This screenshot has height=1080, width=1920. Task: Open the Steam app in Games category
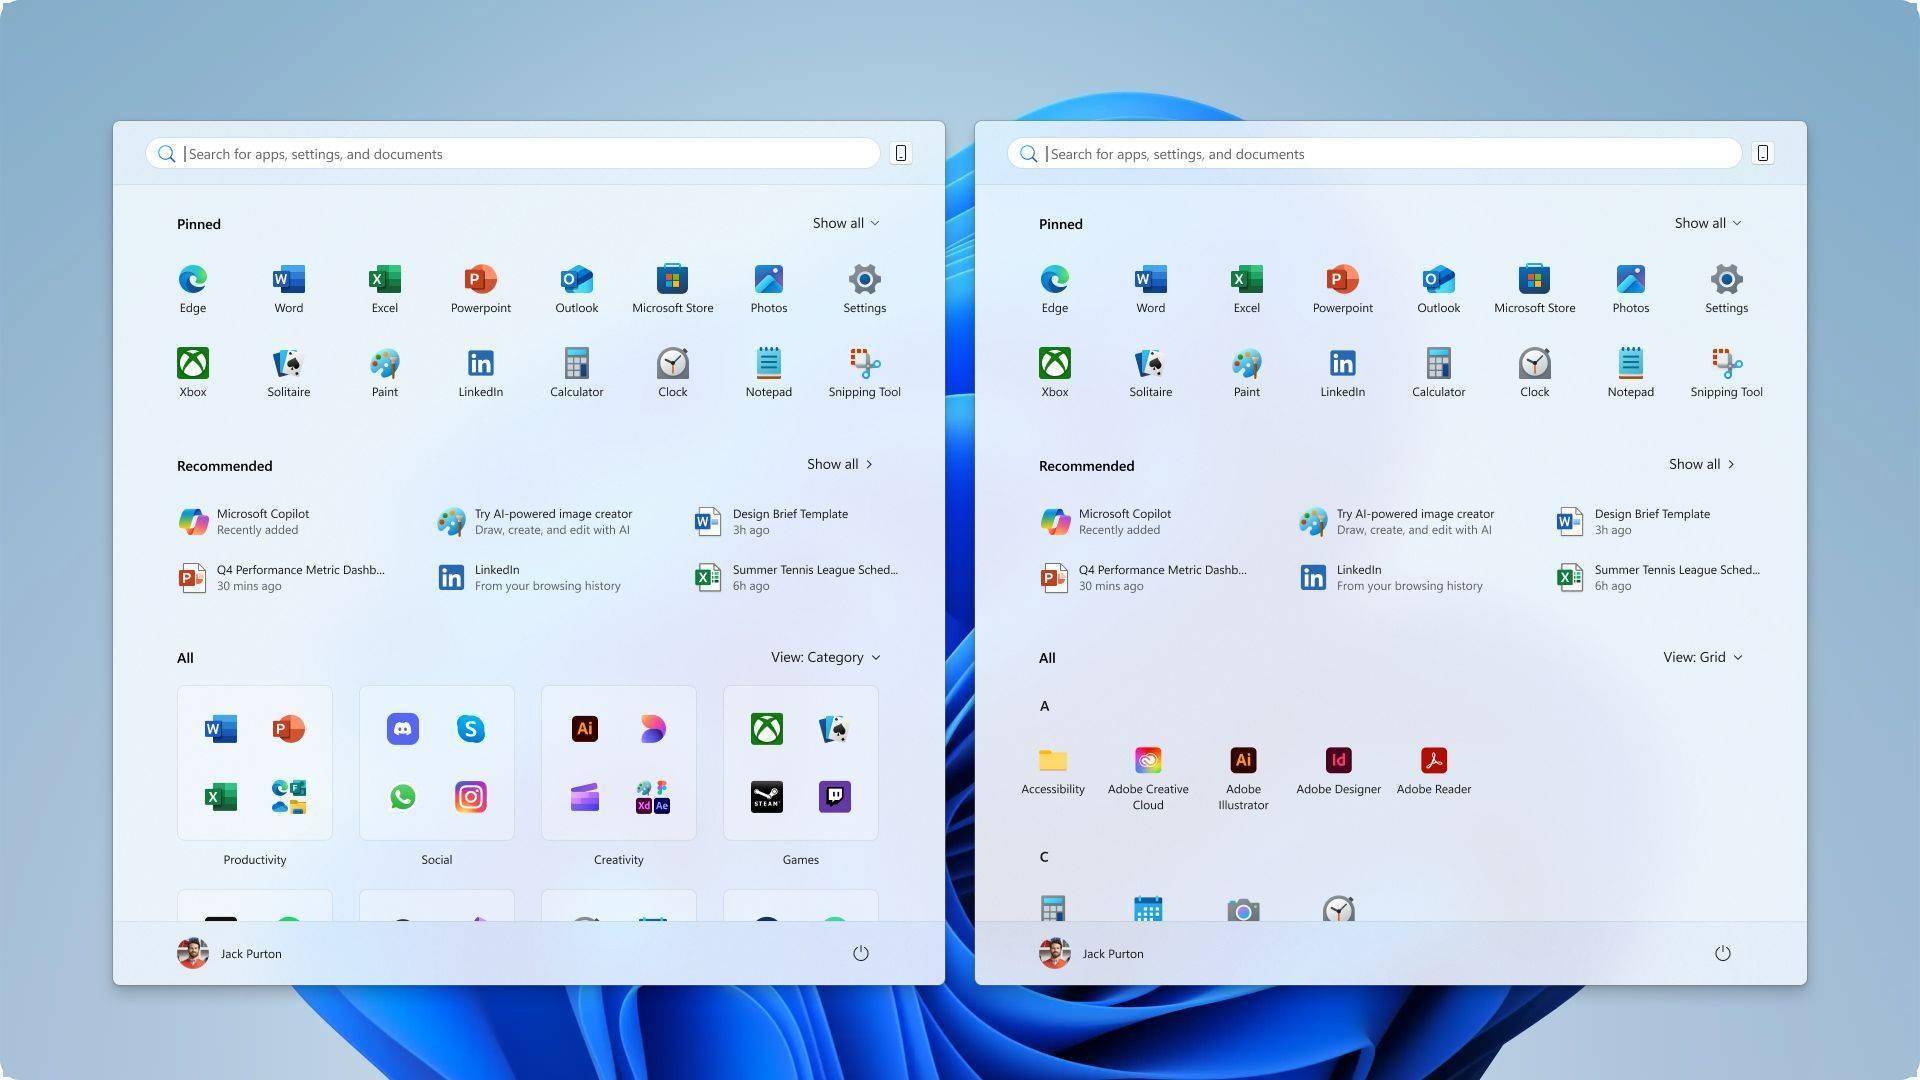(766, 796)
